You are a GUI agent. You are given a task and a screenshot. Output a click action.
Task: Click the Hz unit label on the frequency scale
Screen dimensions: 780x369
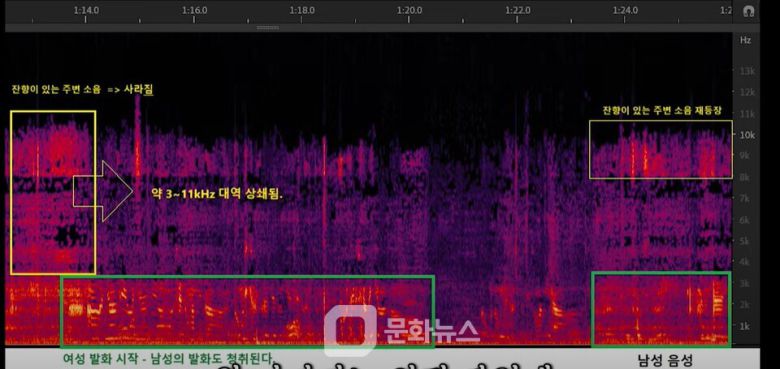[x=745, y=40]
